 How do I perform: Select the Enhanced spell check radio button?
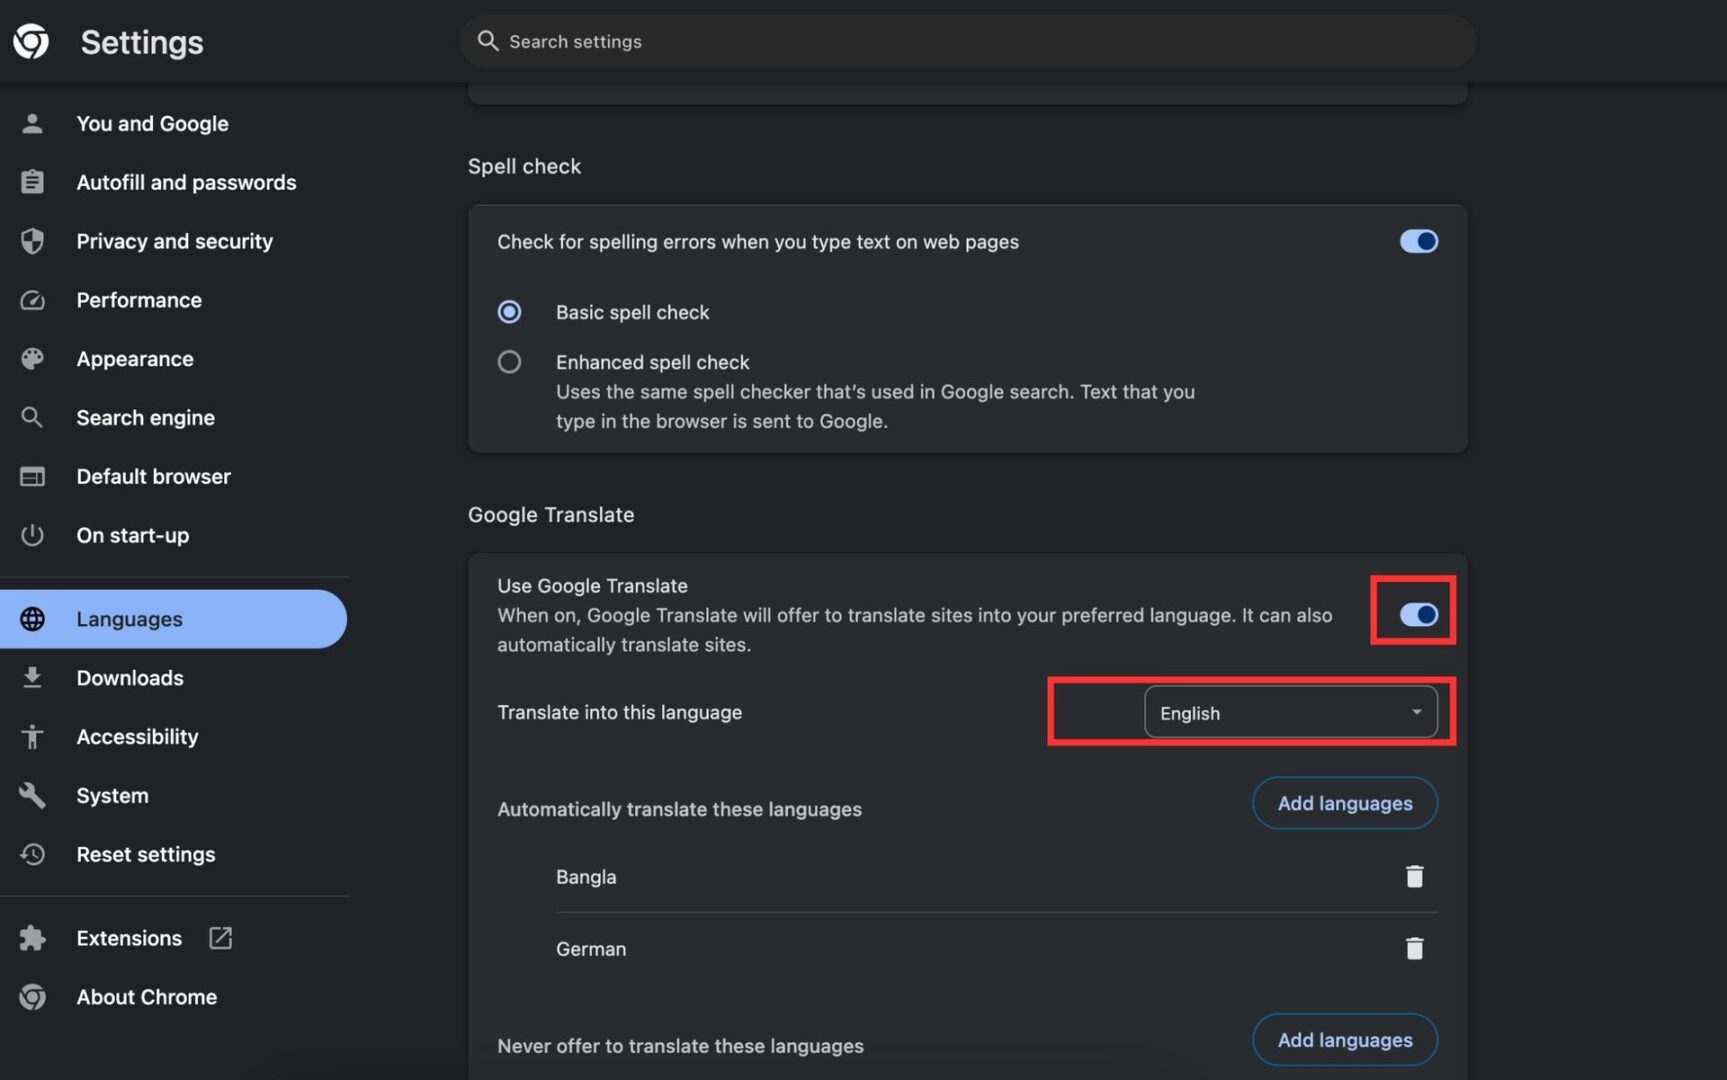pyautogui.click(x=510, y=361)
